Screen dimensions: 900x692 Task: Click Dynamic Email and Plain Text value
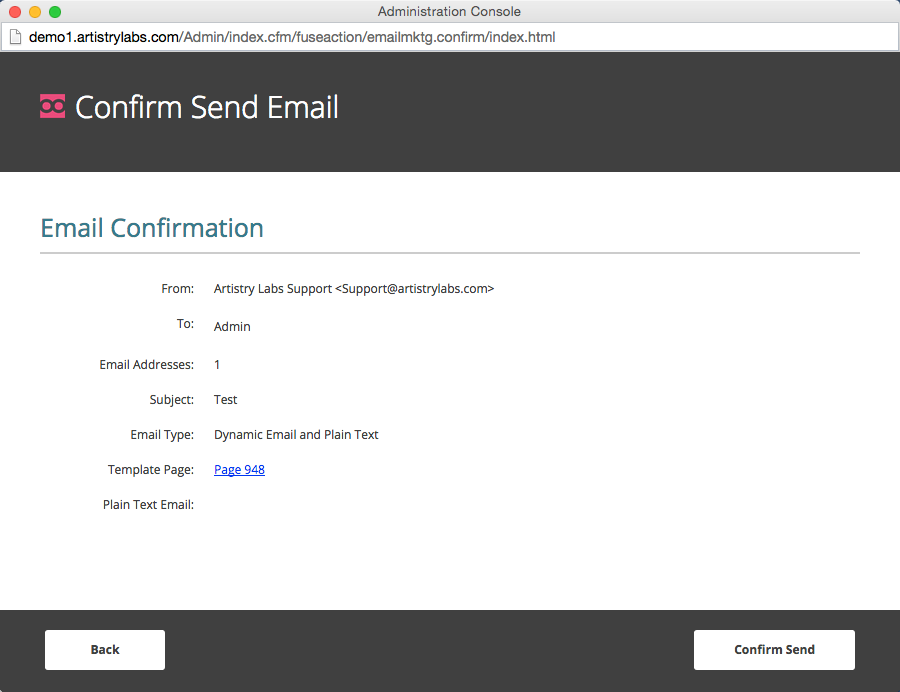[296, 435]
